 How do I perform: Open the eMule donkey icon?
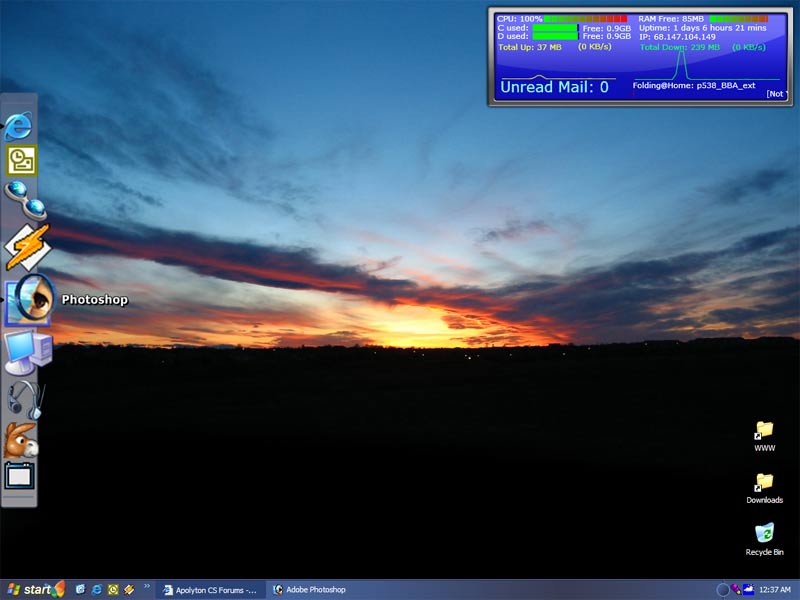tap(20, 439)
